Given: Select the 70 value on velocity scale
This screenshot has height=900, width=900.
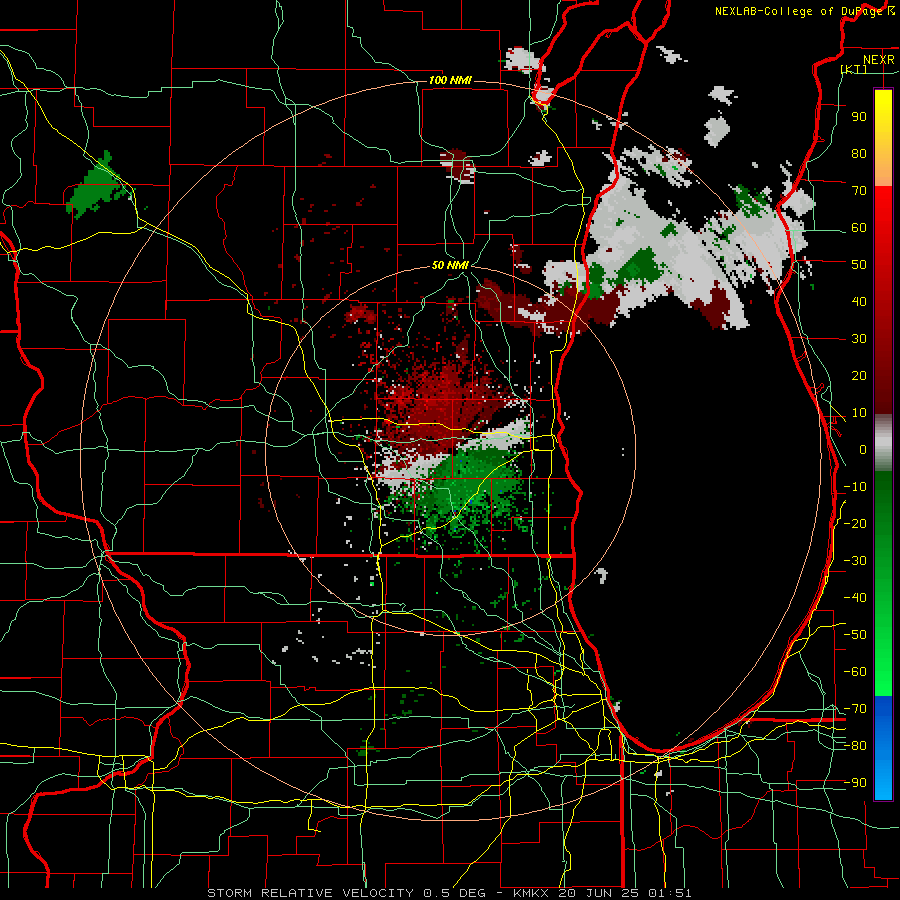Looking at the screenshot, I should pyautogui.click(x=859, y=191).
